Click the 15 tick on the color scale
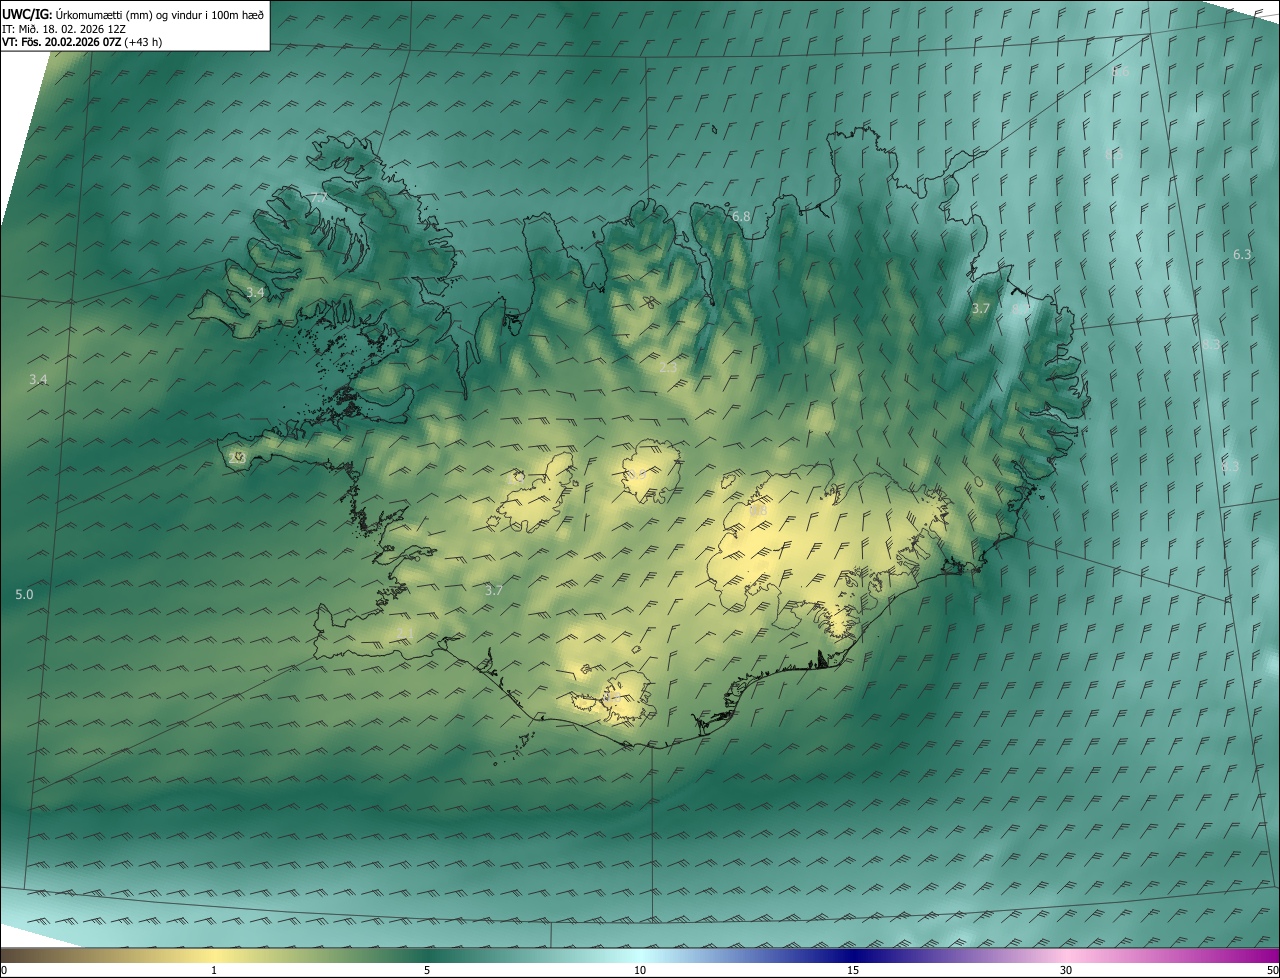1280x978 pixels. tap(853, 971)
